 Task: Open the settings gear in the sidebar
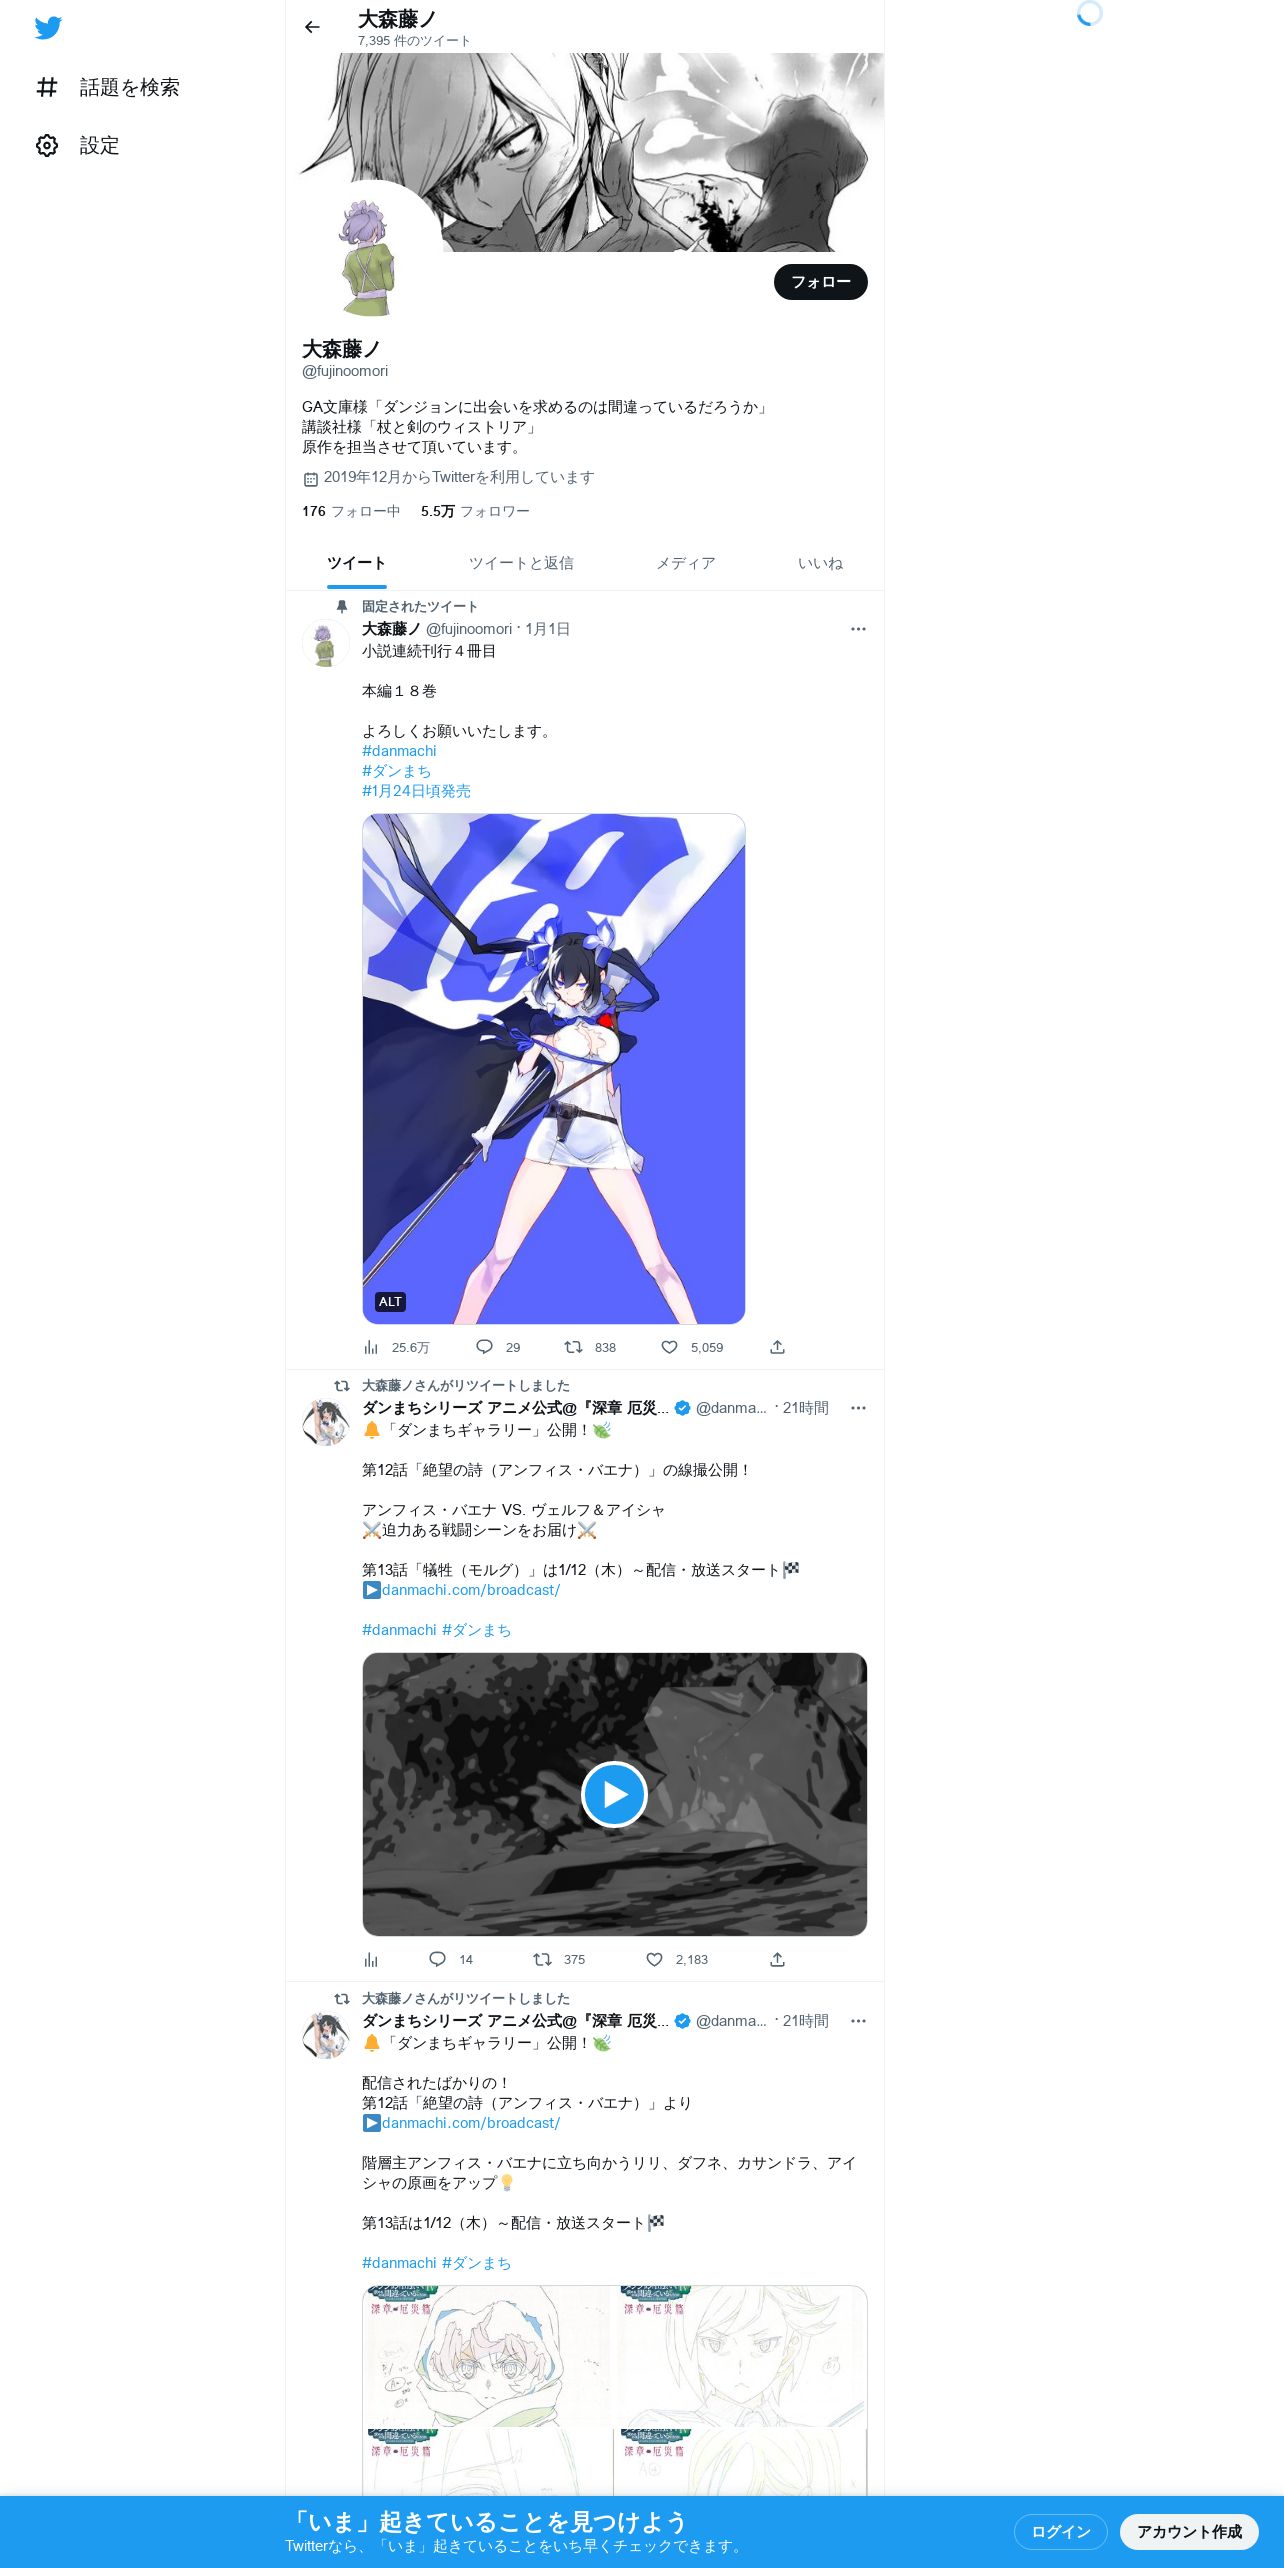click(x=47, y=146)
